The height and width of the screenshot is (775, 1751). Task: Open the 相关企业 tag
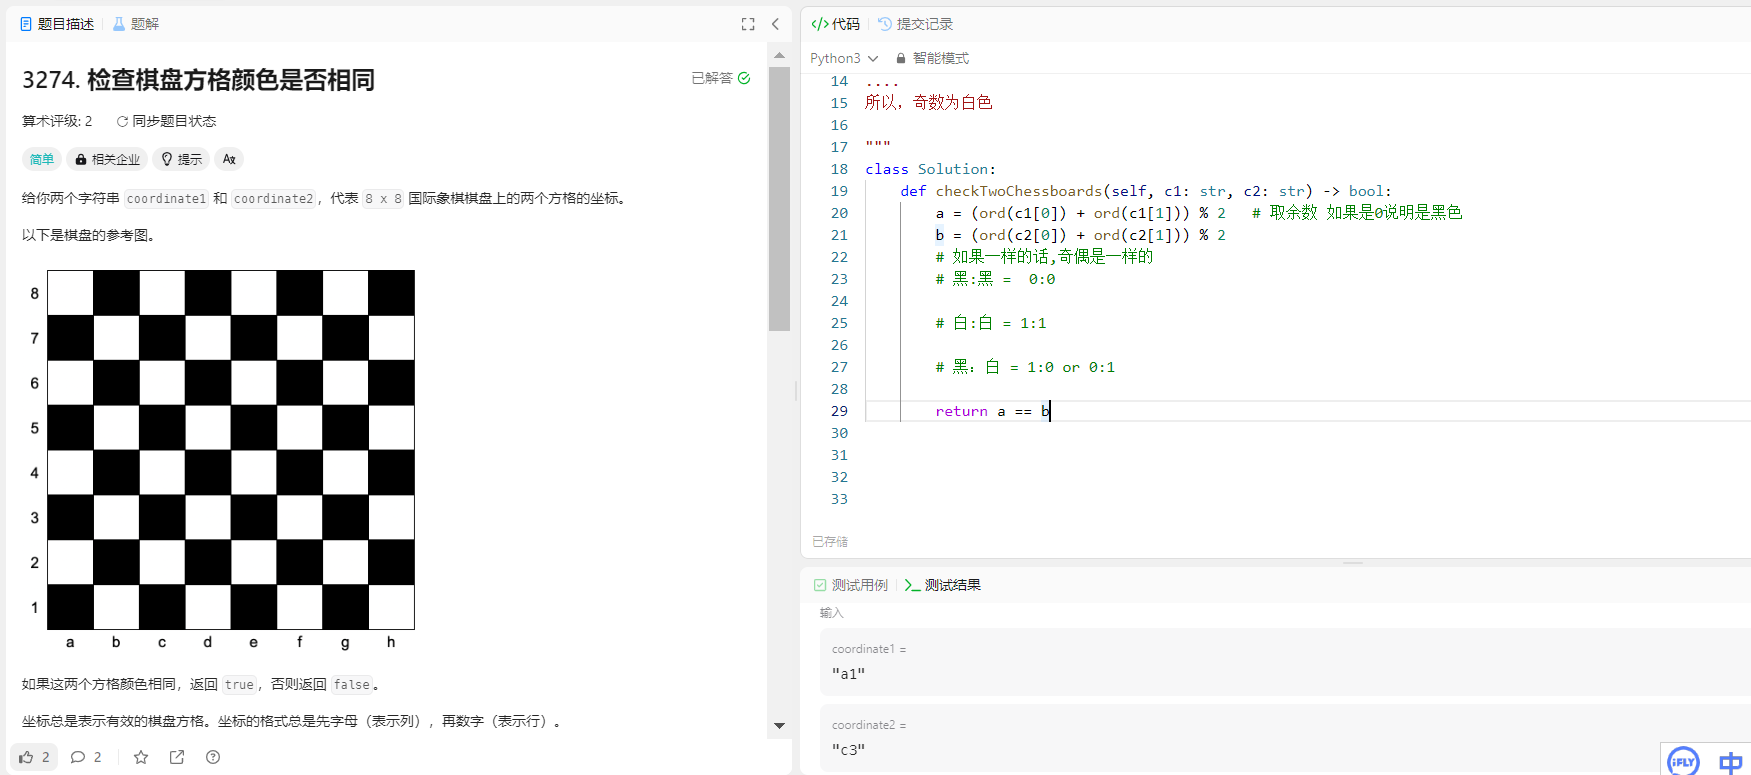click(107, 159)
